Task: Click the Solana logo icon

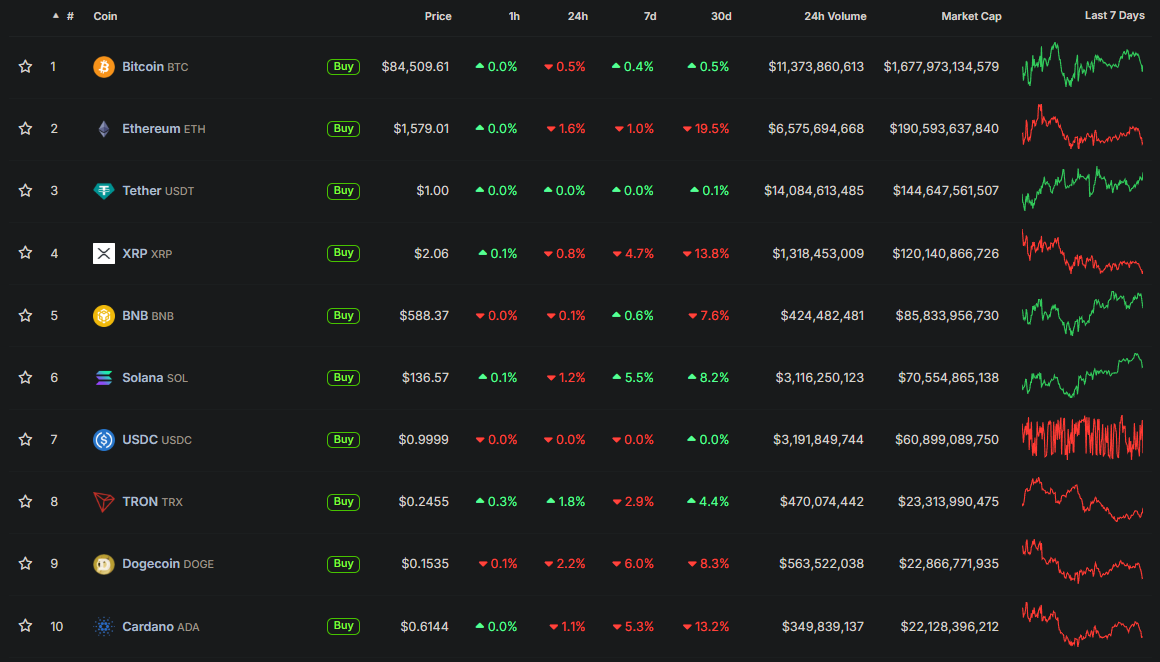Action: point(104,378)
